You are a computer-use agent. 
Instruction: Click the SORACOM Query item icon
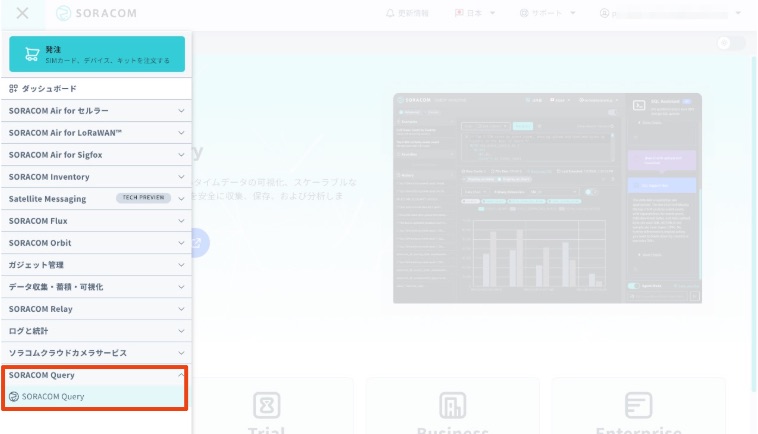coord(14,396)
